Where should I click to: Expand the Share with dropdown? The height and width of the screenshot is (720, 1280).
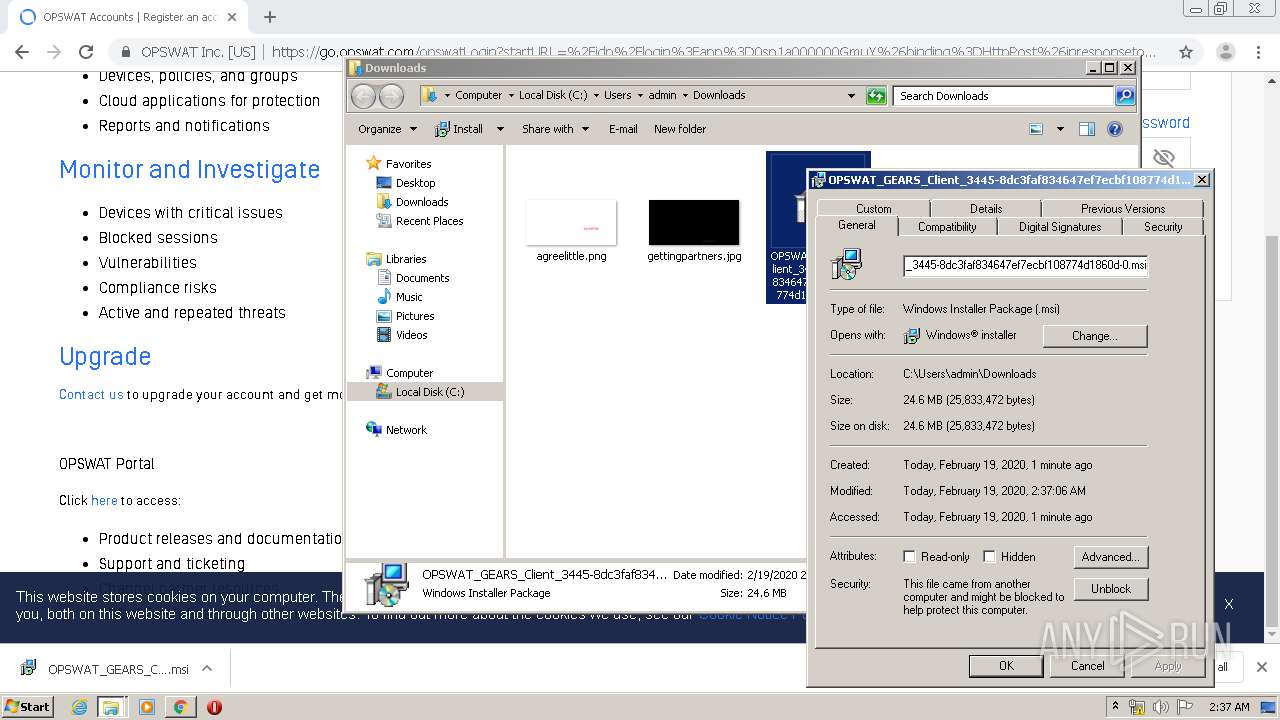coord(555,129)
